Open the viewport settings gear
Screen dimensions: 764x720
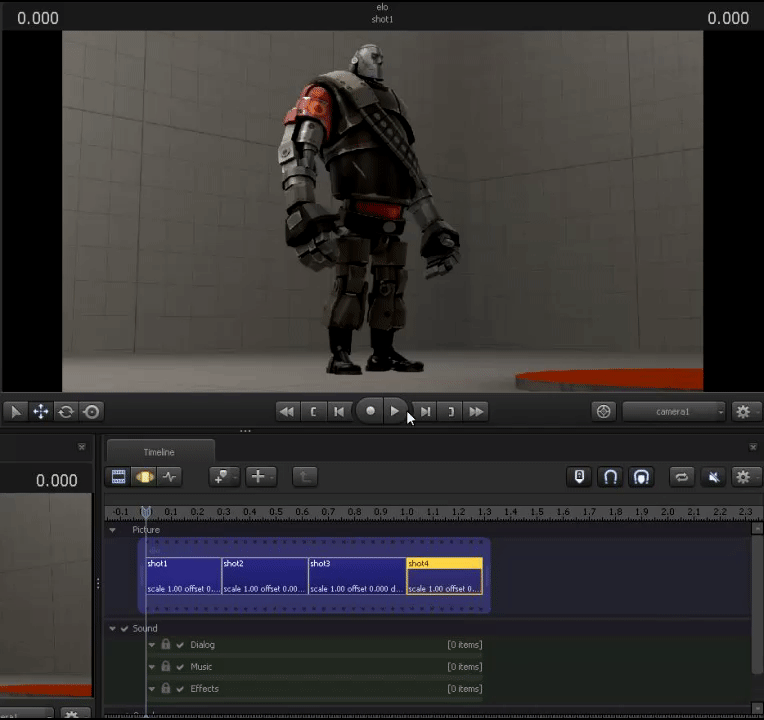click(x=742, y=411)
